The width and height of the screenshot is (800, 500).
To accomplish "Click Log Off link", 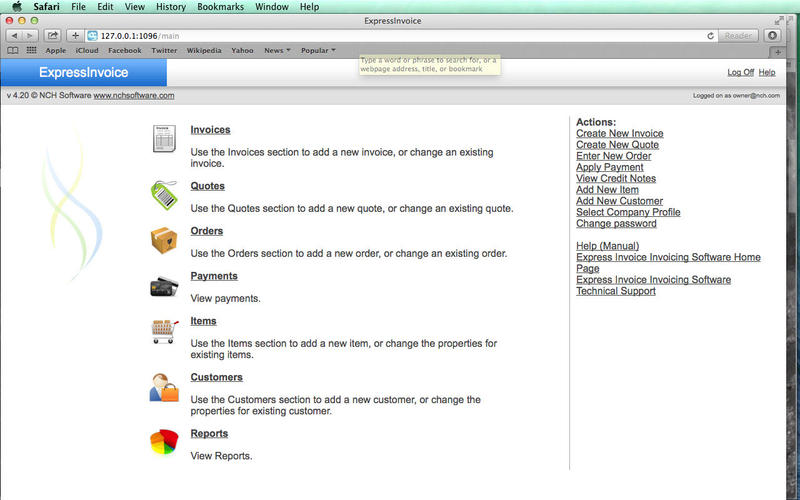I will tap(740, 72).
